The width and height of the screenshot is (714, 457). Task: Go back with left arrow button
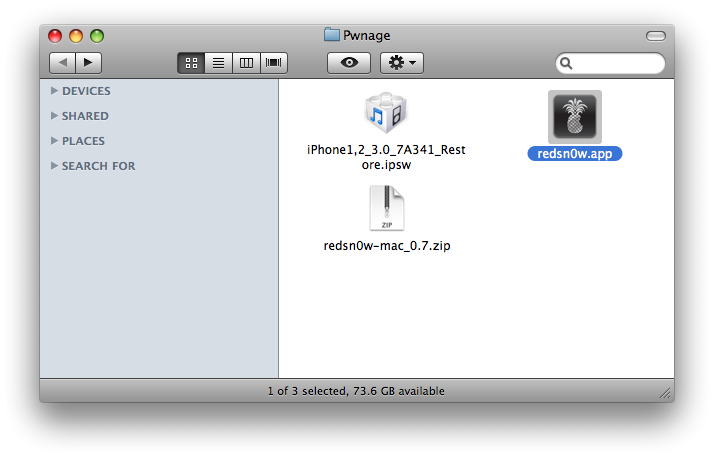tap(62, 63)
